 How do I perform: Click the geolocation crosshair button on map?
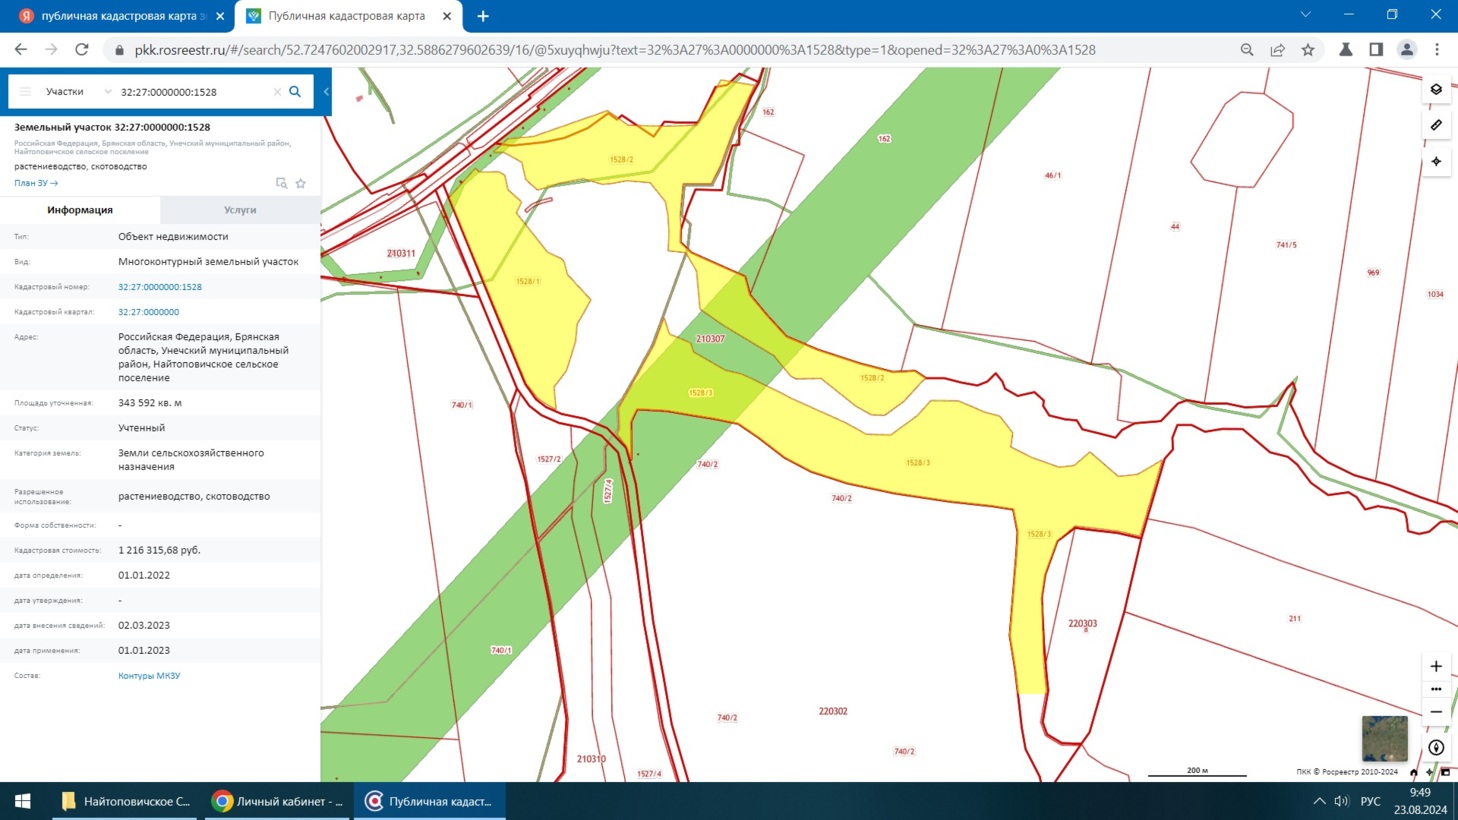click(1436, 162)
